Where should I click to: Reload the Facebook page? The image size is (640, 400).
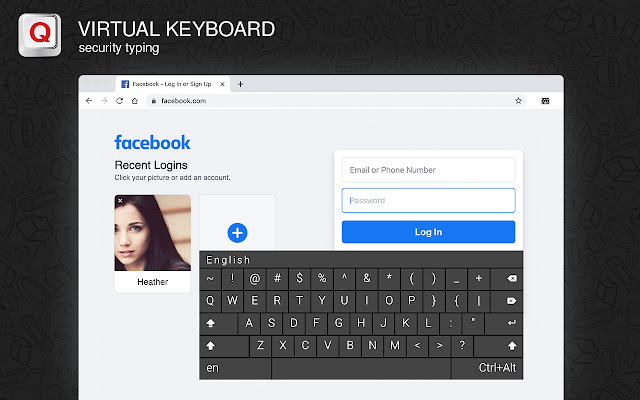[x=119, y=101]
